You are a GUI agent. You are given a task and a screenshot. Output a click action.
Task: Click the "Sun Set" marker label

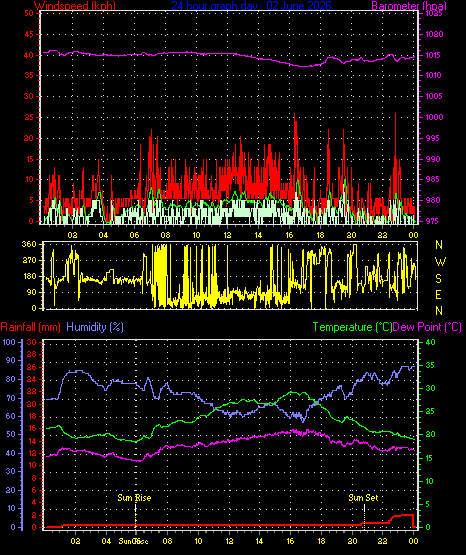tap(363, 498)
